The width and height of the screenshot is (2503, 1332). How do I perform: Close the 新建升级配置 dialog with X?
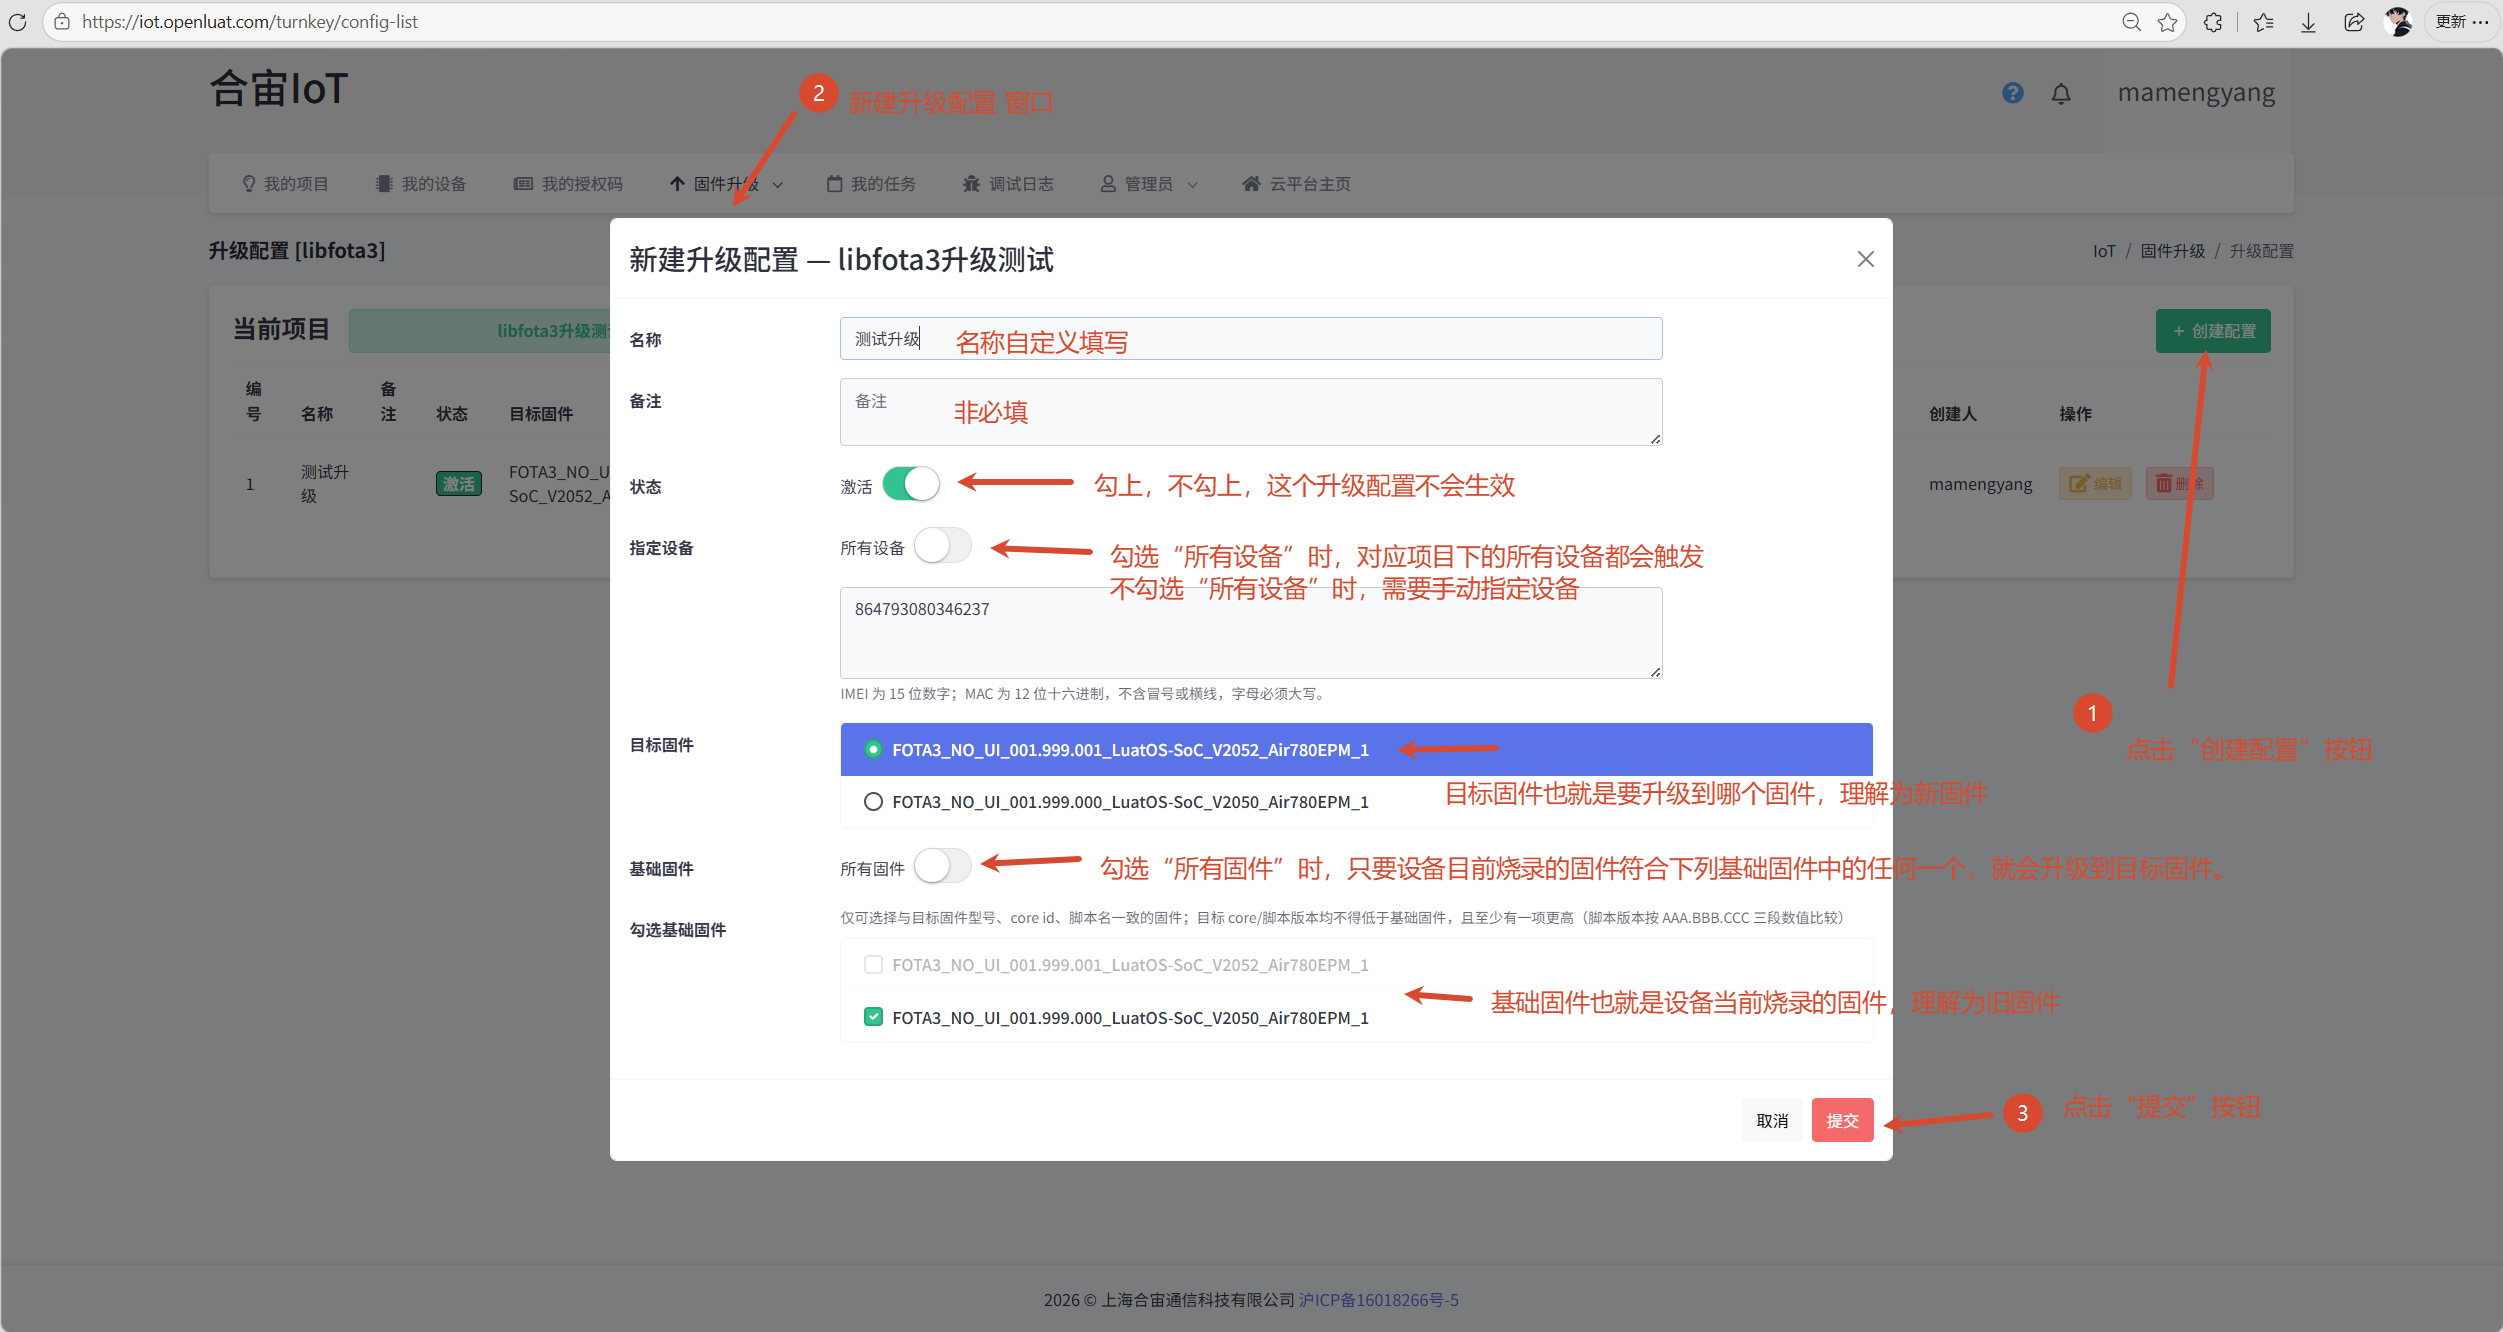[1865, 259]
